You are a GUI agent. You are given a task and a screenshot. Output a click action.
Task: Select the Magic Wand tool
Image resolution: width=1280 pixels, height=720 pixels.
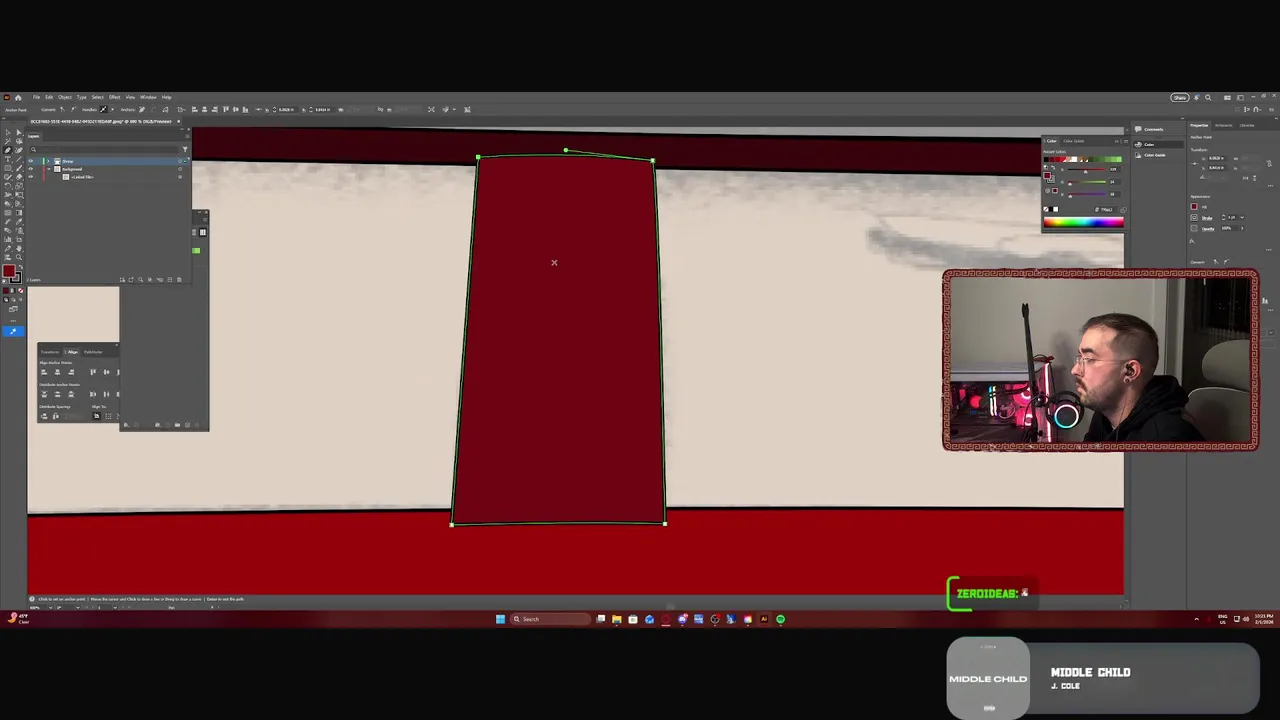coord(8,141)
